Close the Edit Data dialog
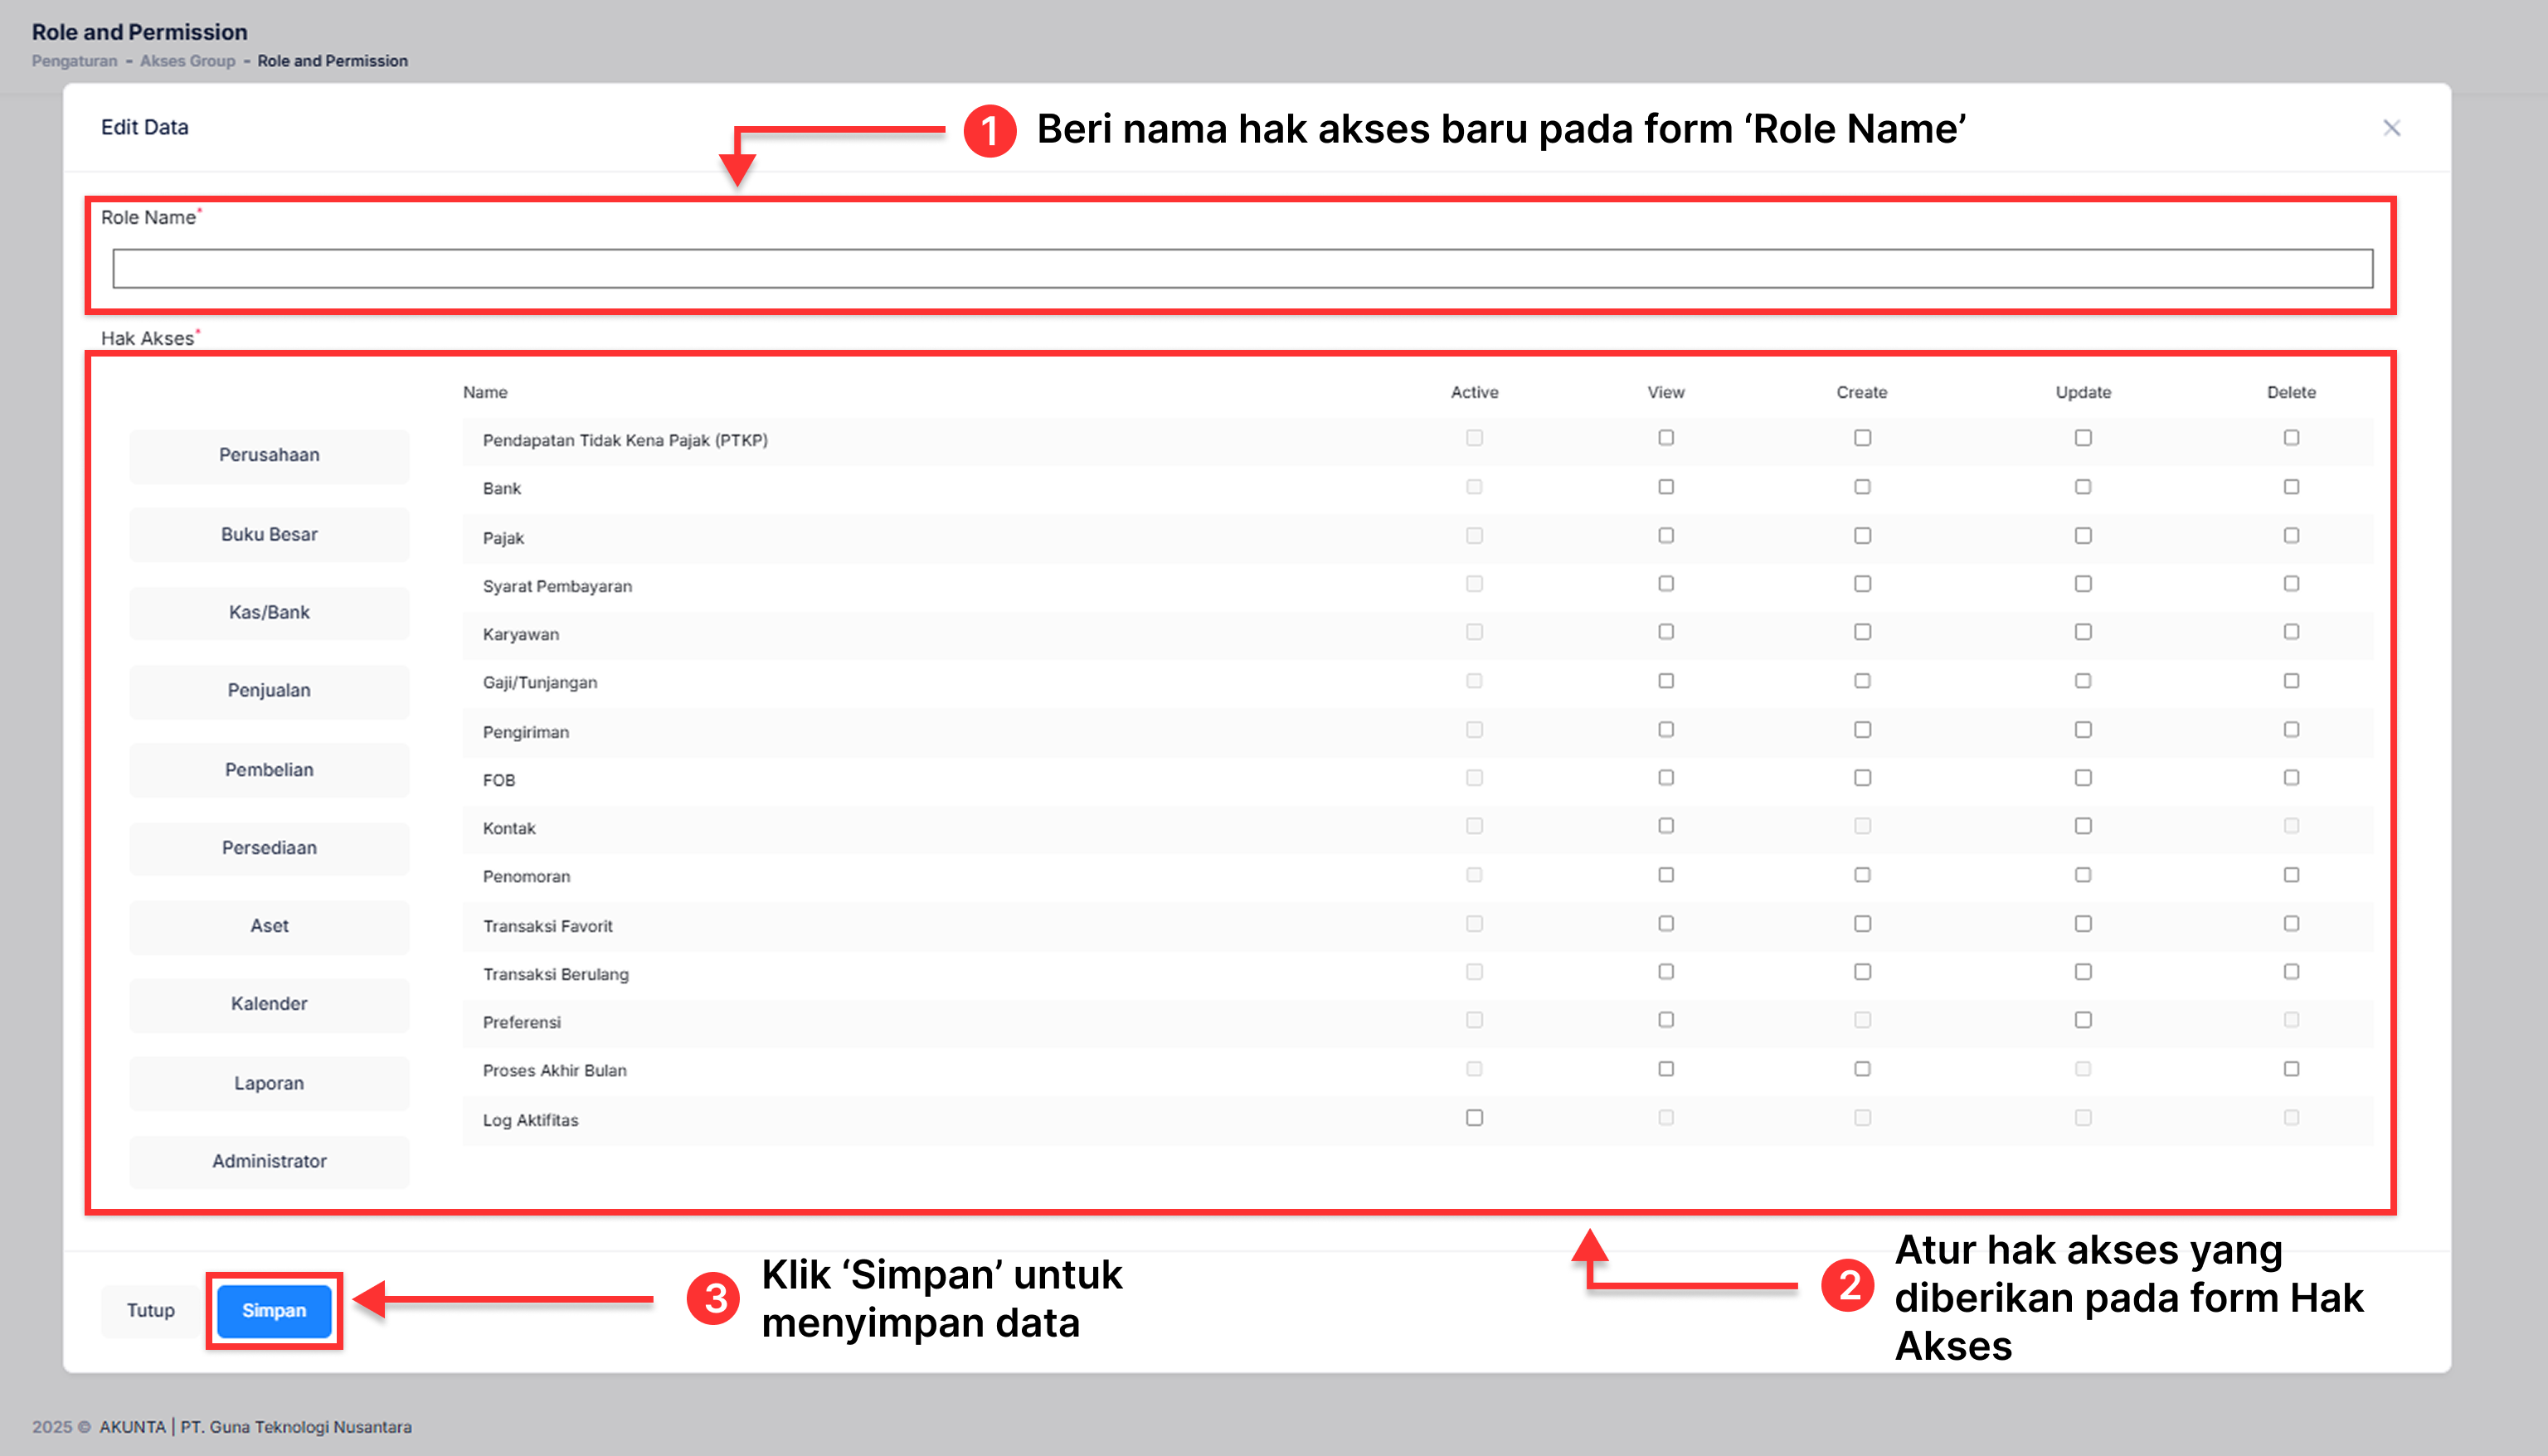 click(x=2392, y=128)
